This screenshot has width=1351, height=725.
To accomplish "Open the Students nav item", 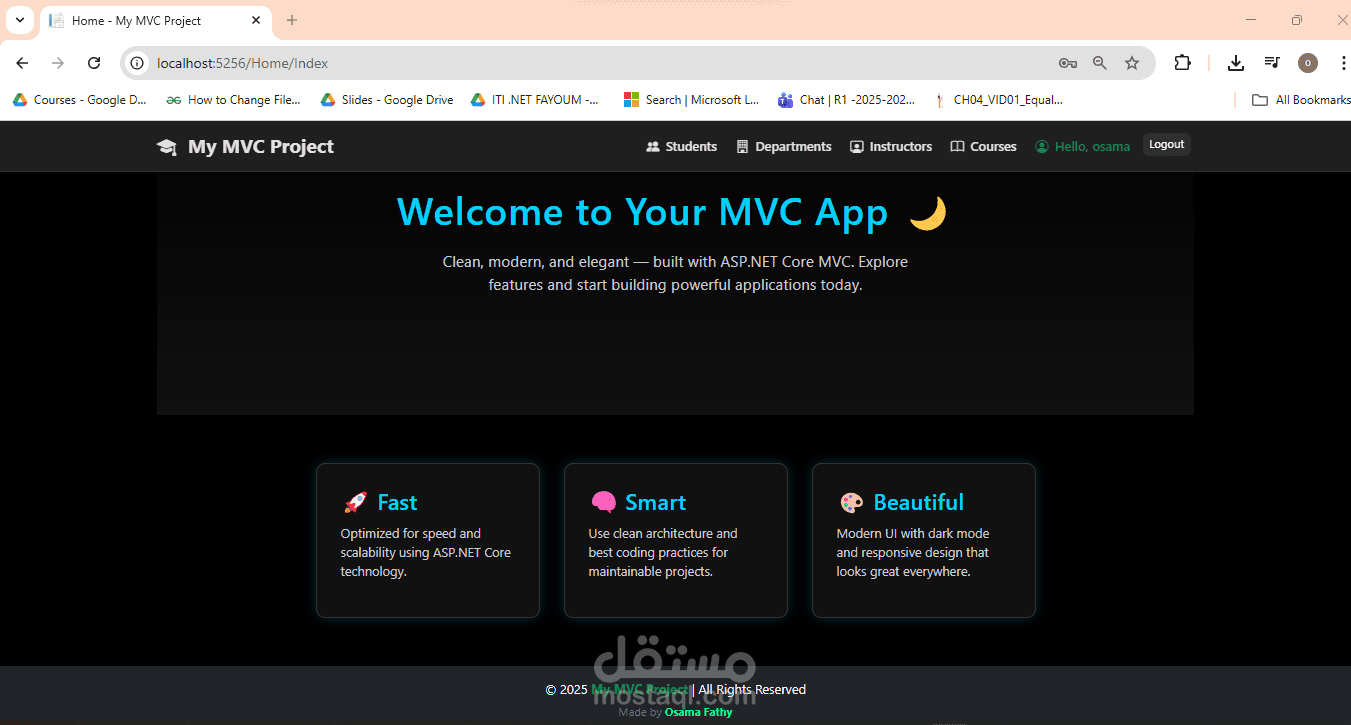I will point(682,147).
